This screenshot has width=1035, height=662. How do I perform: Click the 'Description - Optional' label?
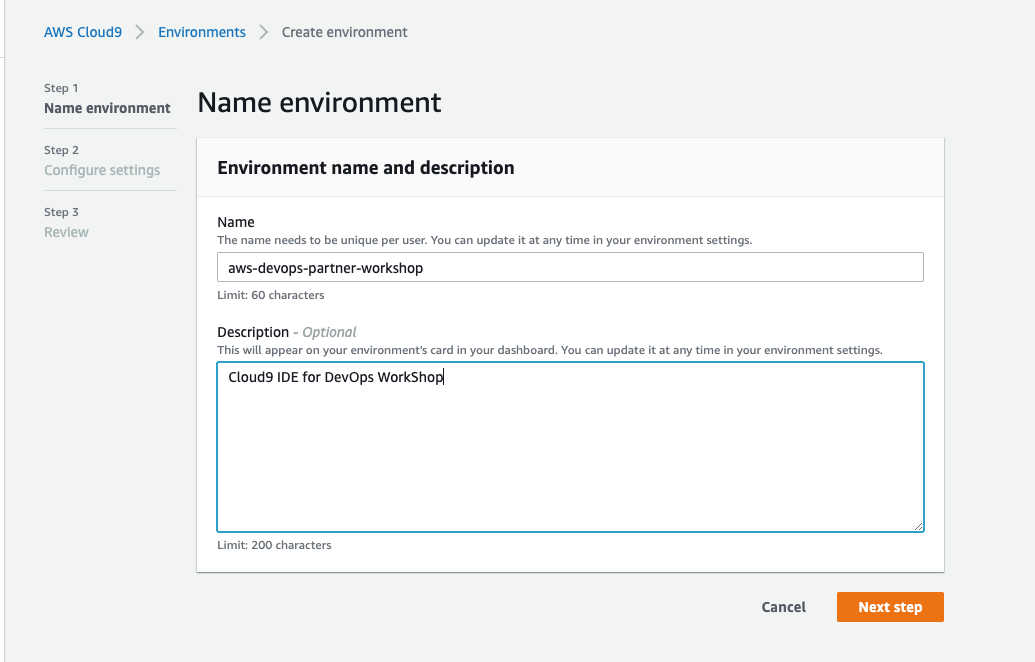286,332
